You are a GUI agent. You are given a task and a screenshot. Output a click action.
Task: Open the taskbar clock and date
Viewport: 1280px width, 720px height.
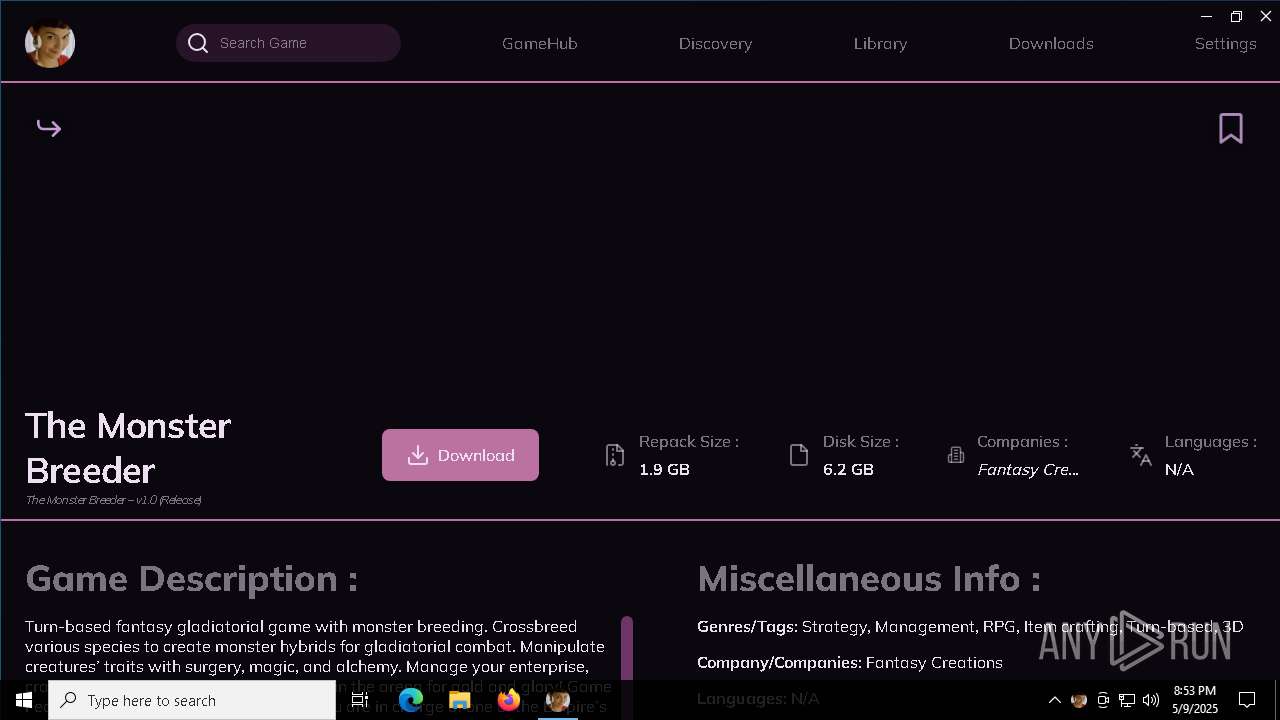point(1195,700)
